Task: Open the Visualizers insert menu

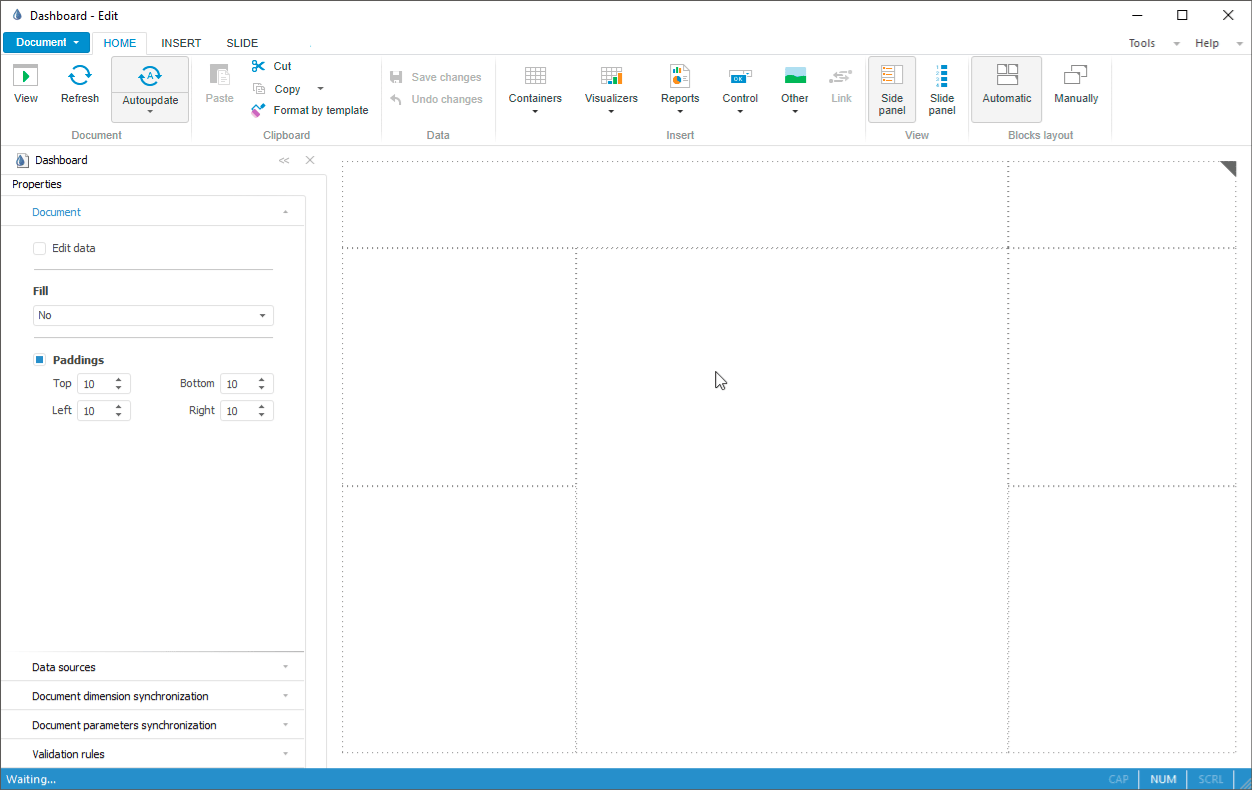Action: tap(611, 87)
